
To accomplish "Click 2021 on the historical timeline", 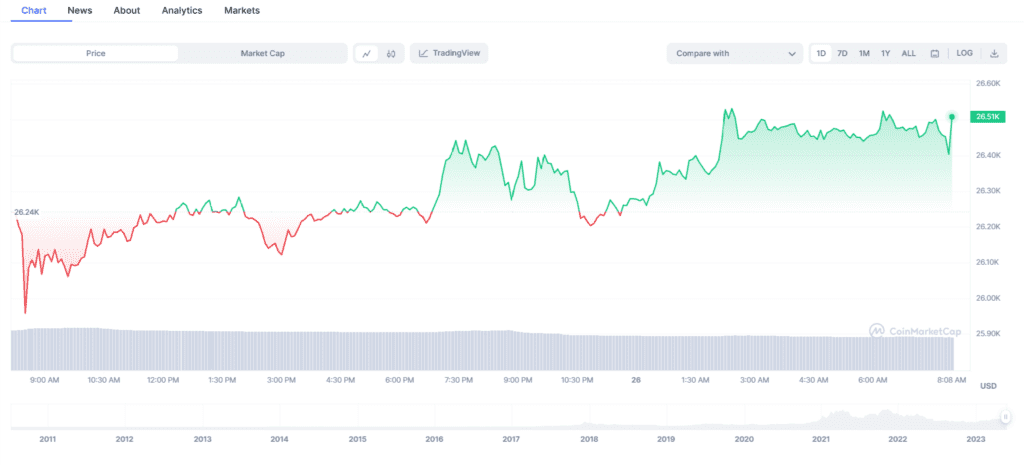I will [x=821, y=440].
